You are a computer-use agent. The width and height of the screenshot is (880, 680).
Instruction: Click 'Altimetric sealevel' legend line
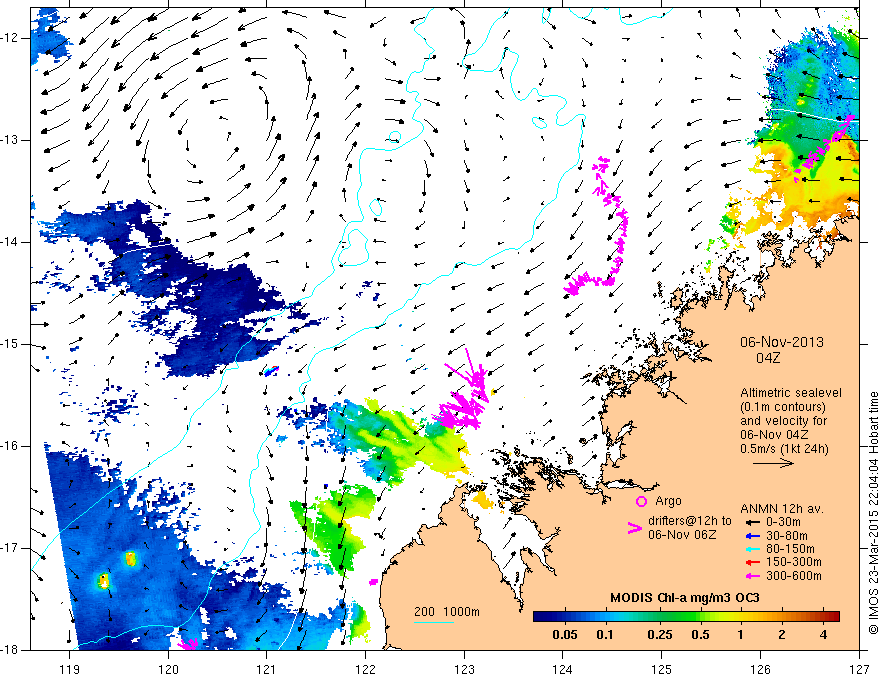tap(791, 393)
